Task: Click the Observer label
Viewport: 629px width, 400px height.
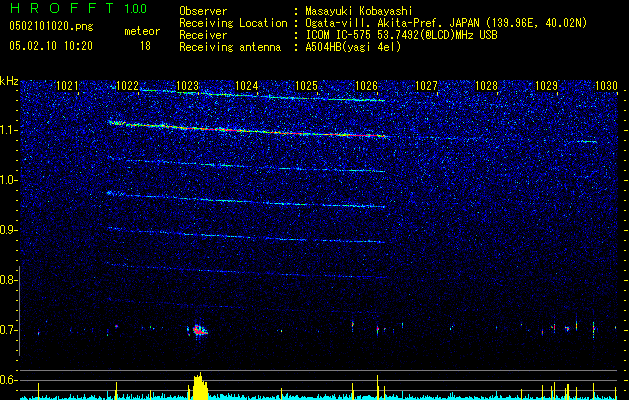Action: tap(203, 11)
